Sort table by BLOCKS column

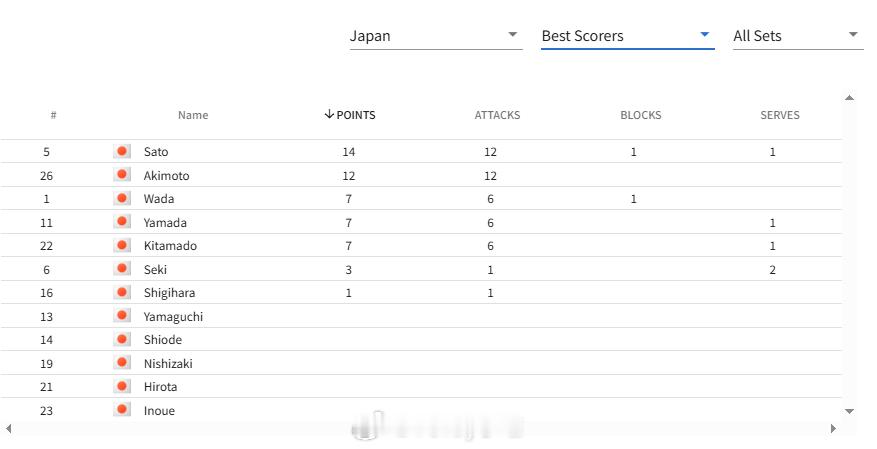pos(640,115)
